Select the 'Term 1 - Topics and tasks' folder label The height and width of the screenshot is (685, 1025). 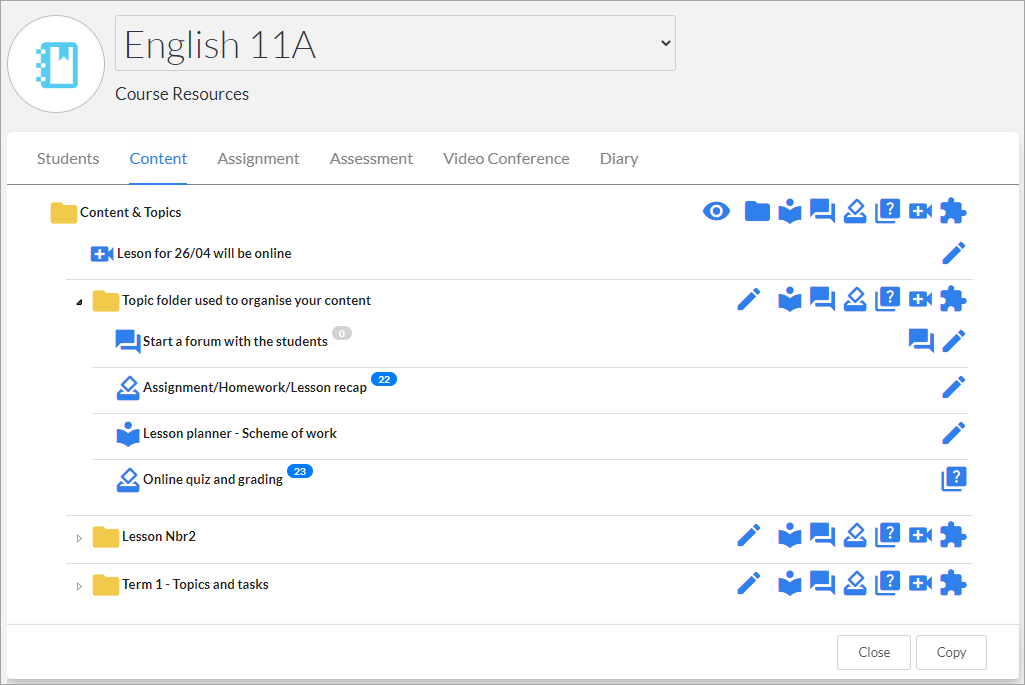195,584
